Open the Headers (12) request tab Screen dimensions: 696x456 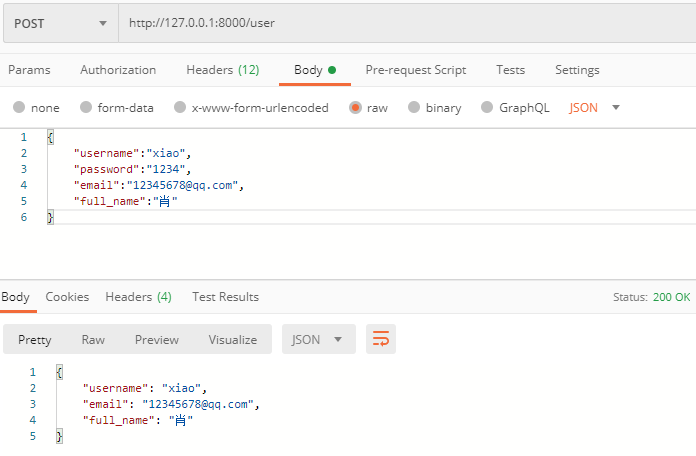(x=222, y=70)
